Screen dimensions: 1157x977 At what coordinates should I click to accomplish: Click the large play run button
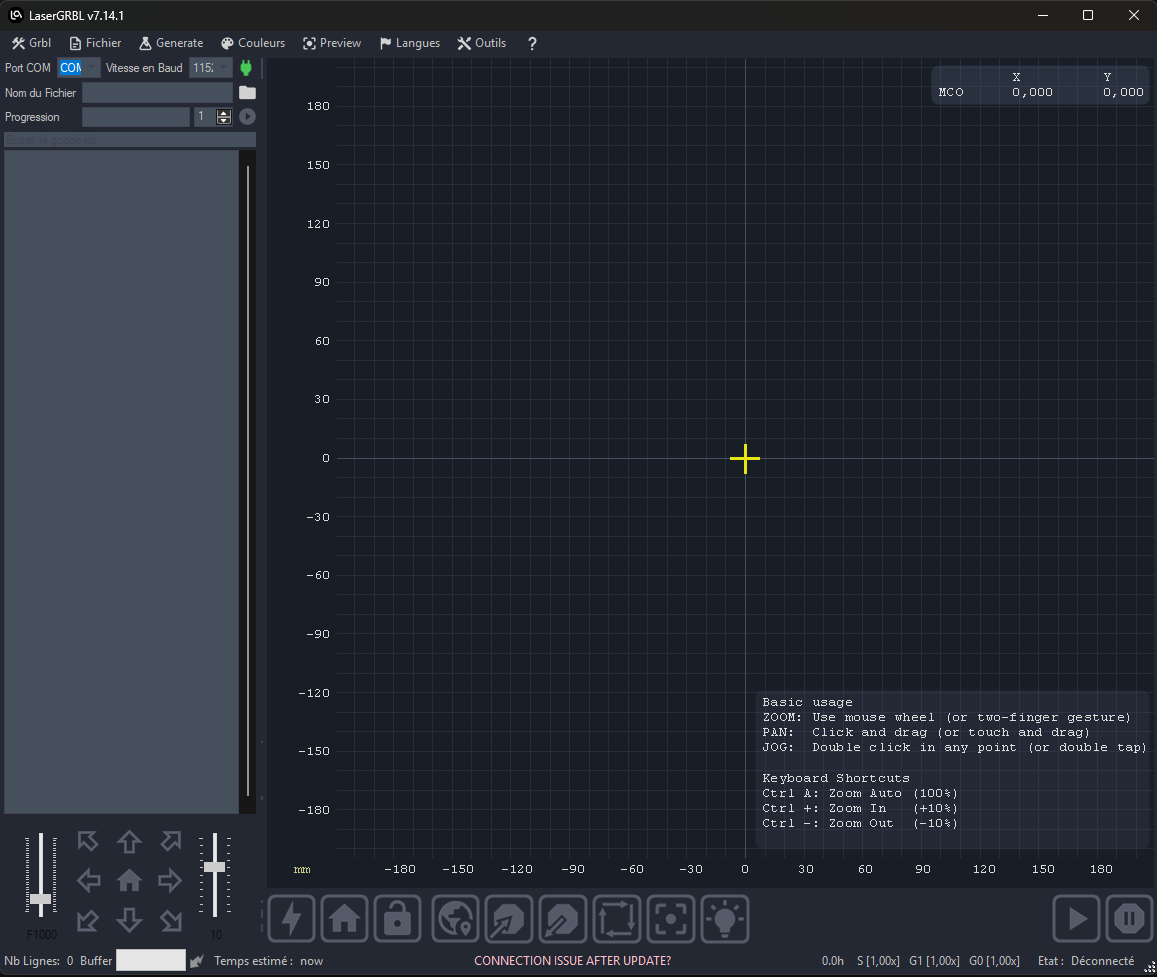tap(1077, 919)
